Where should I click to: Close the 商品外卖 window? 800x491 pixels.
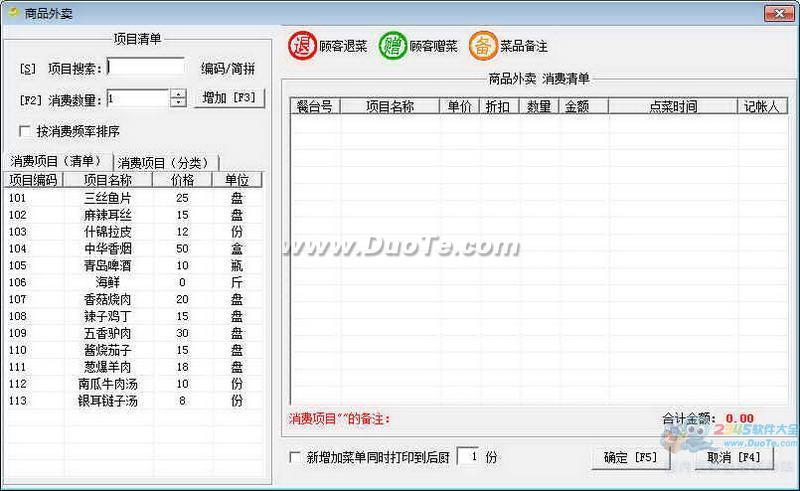point(778,13)
